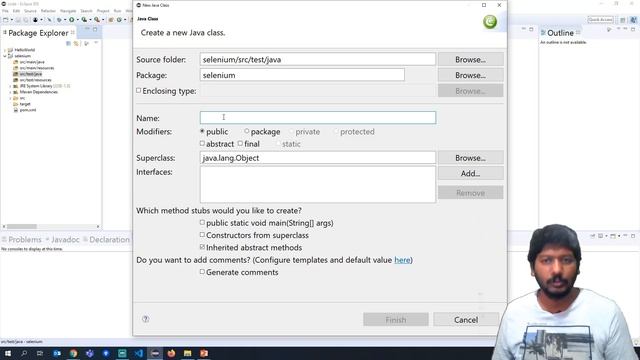Click Collapse All icon in Package Explorer
Viewport: 640px width, 360px height.
click(x=69, y=43)
